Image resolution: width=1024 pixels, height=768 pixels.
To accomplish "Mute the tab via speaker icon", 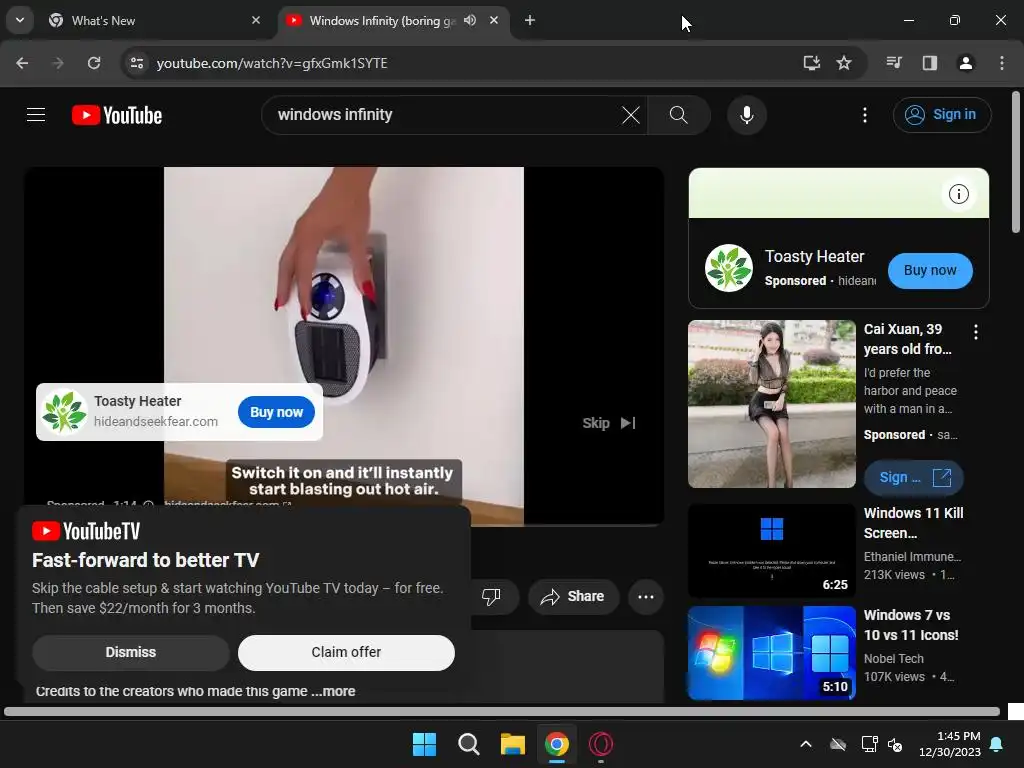I will pos(470,20).
